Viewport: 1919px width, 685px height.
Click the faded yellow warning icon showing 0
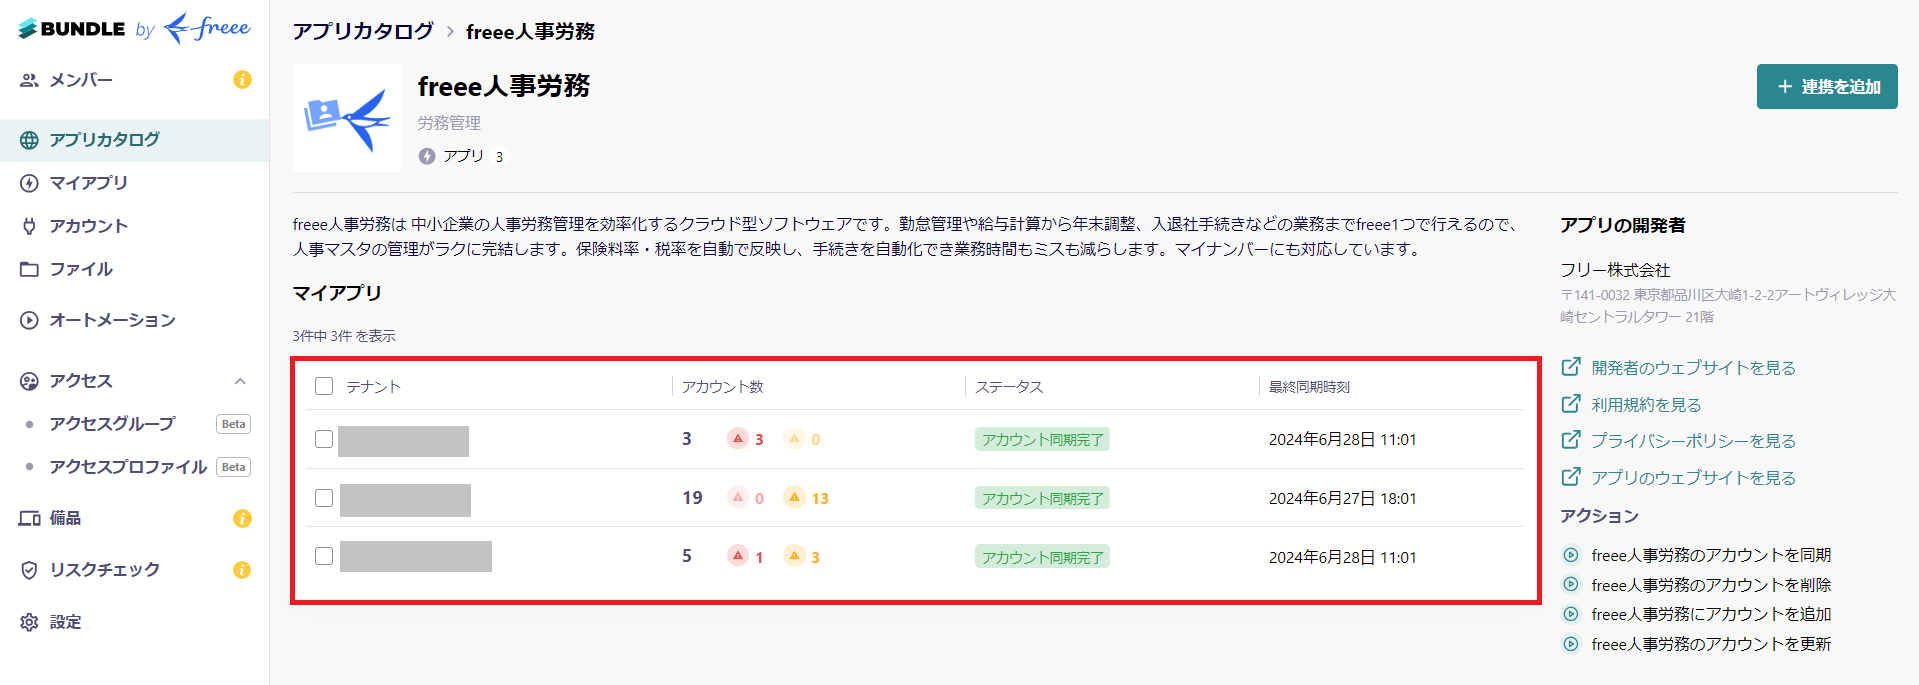[794, 438]
